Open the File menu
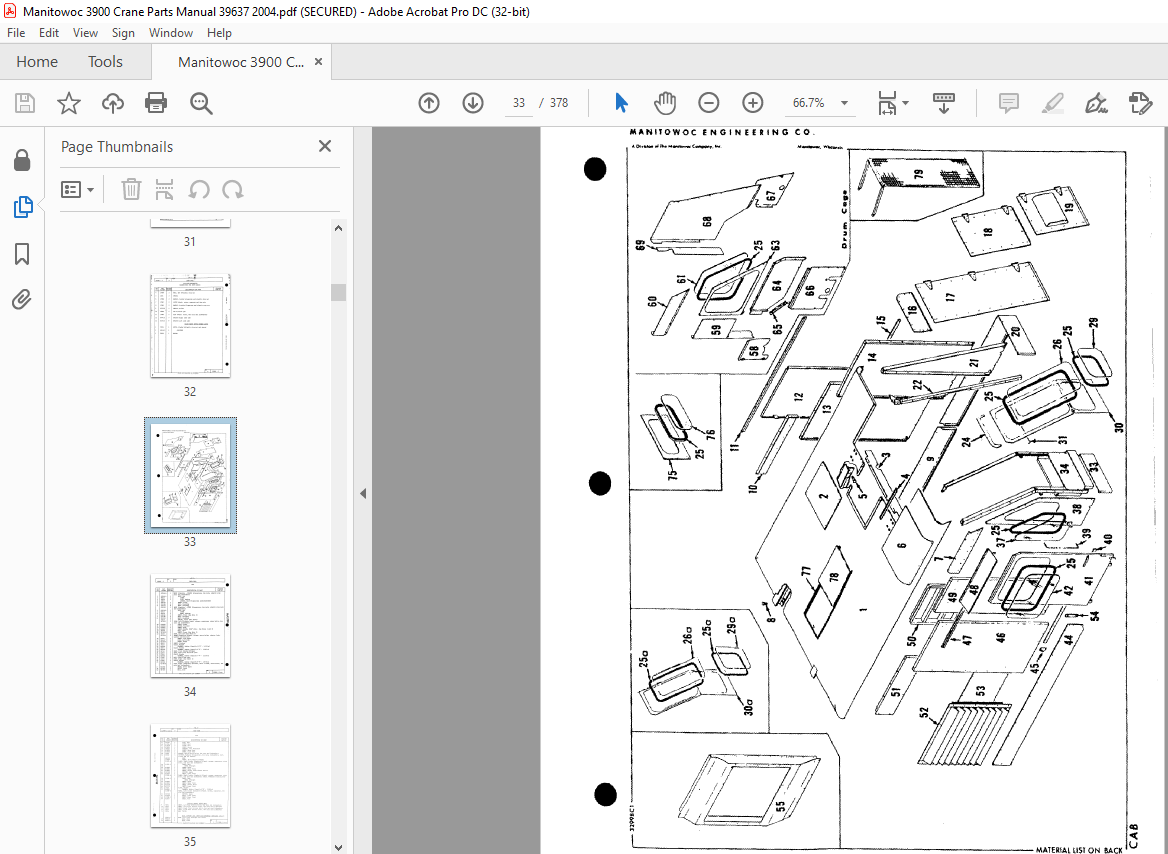1168x854 pixels. click(16, 33)
